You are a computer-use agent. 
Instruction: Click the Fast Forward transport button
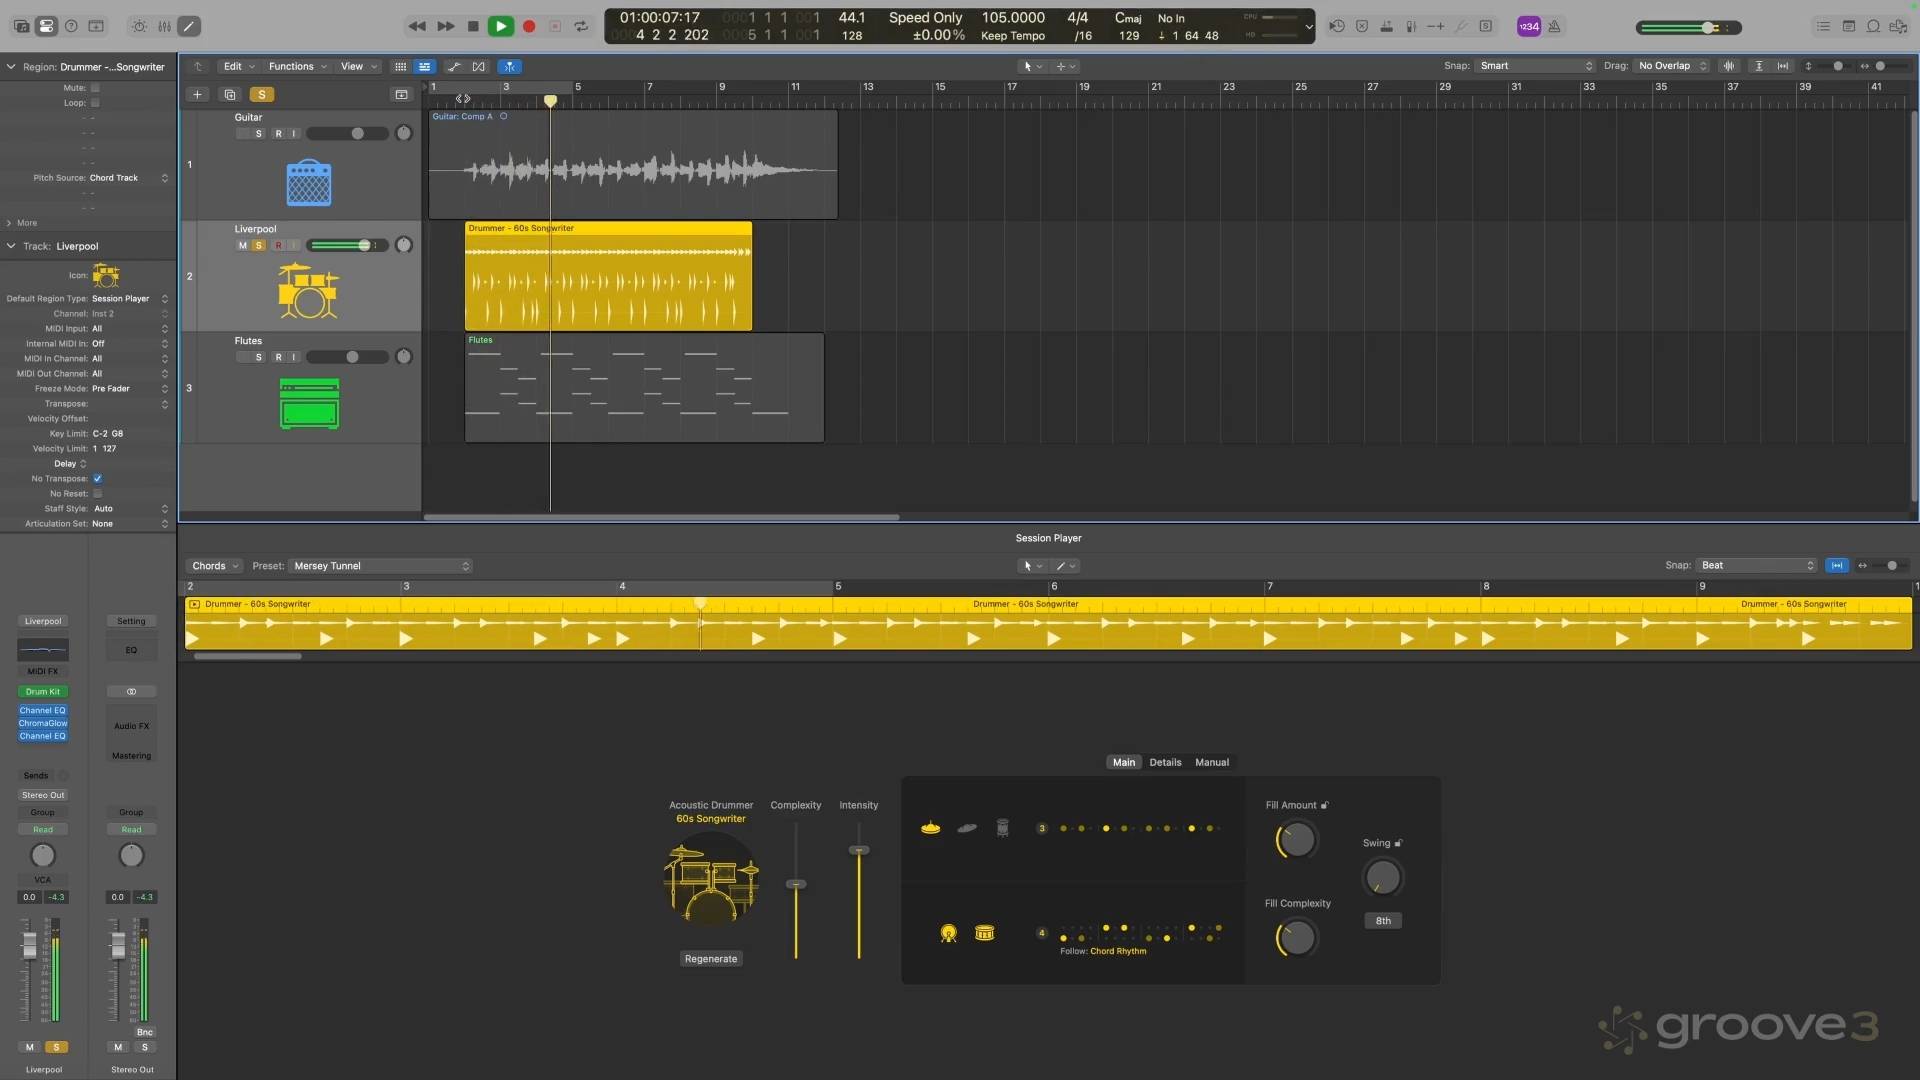click(x=446, y=26)
